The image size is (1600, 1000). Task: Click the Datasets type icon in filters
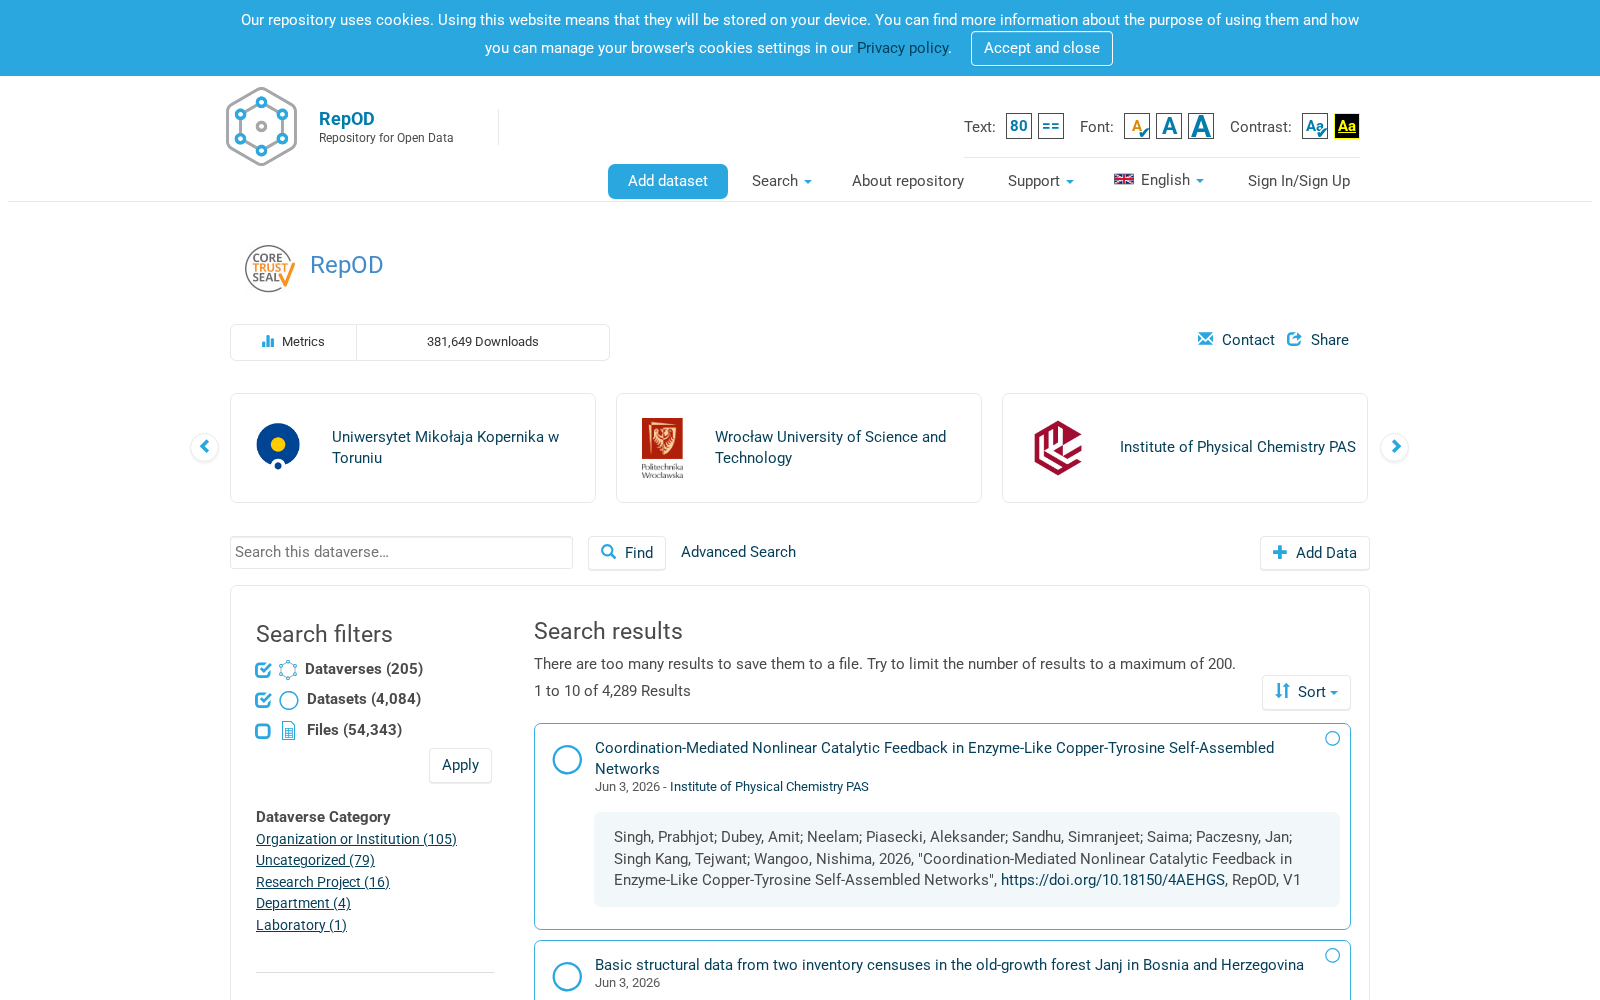[289, 700]
